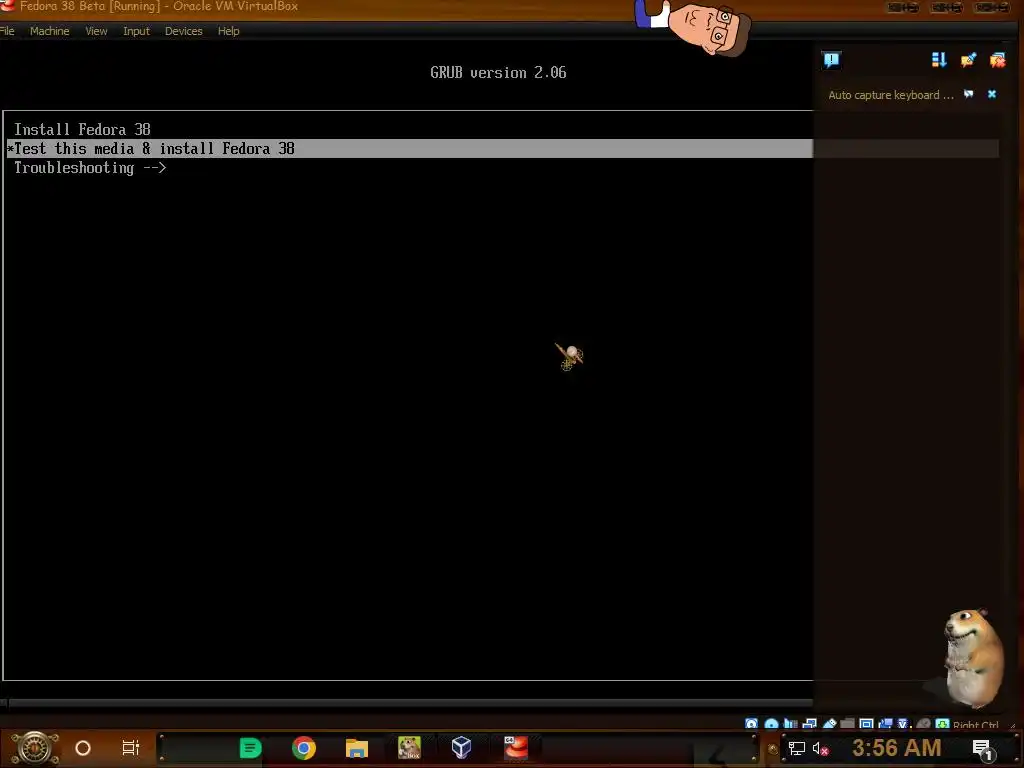Image resolution: width=1024 pixels, height=768 pixels.
Task: Click the virtualization CPU status icon
Action: (x=904, y=724)
